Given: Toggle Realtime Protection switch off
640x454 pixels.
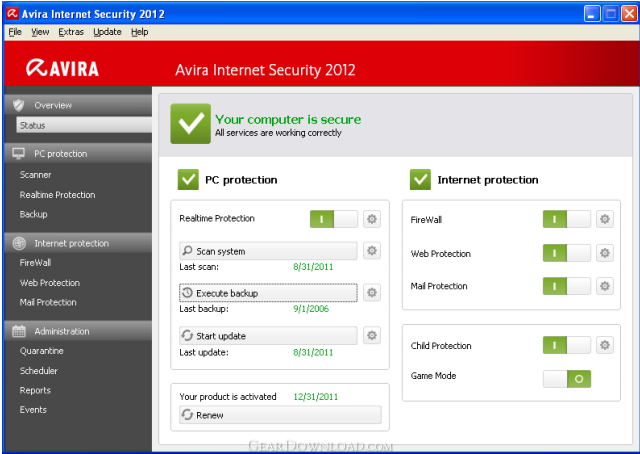Looking at the screenshot, I should coord(333,219).
